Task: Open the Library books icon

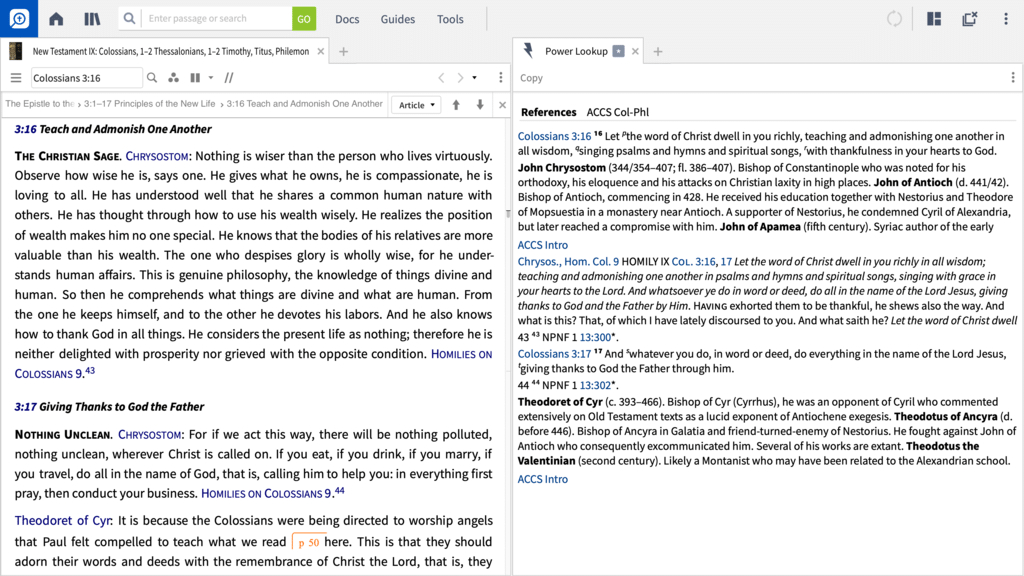Action: [92, 19]
